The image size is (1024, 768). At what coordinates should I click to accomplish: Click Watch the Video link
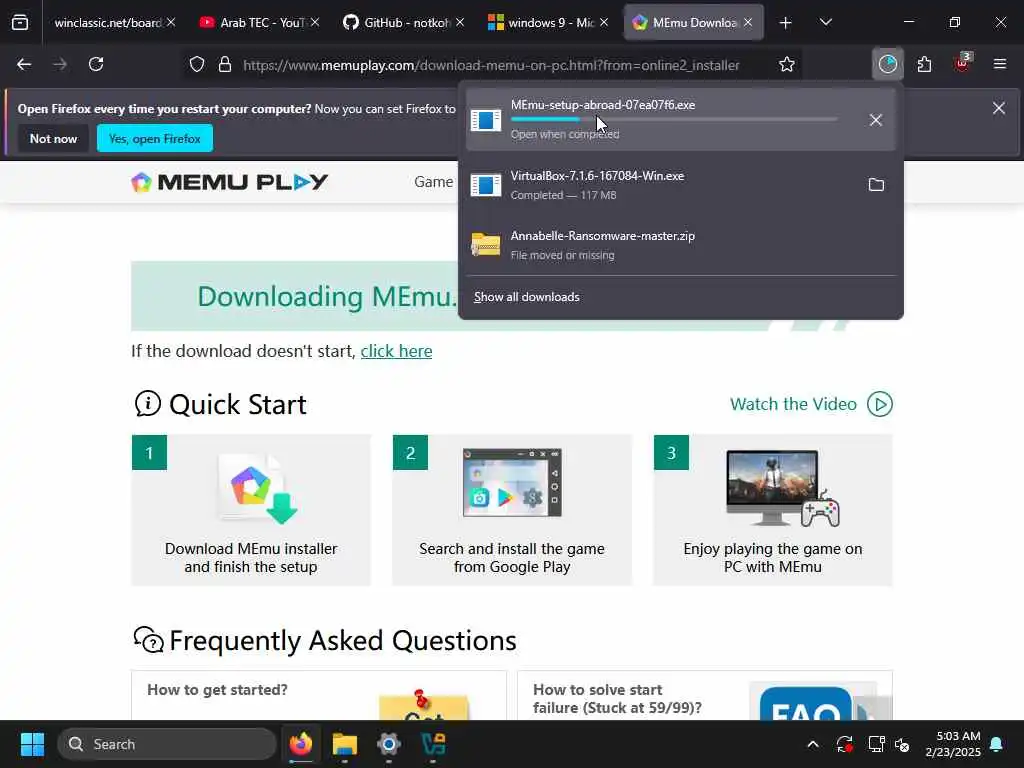pos(793,404)
